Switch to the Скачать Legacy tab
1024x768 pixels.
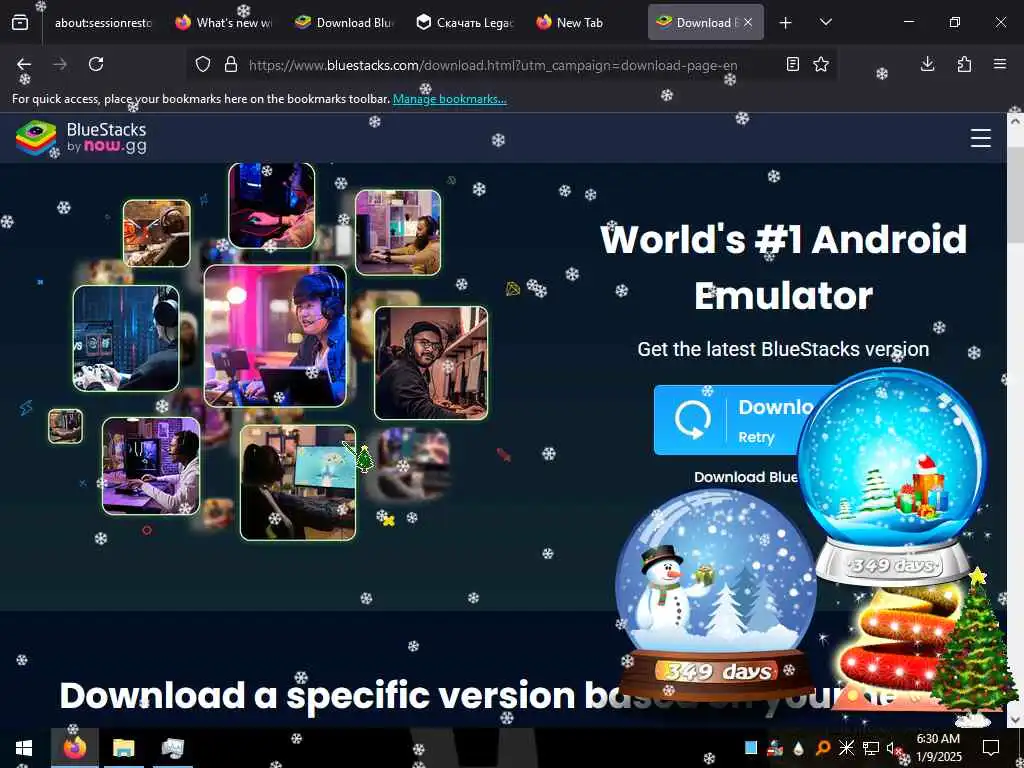(x=464, y=23)
